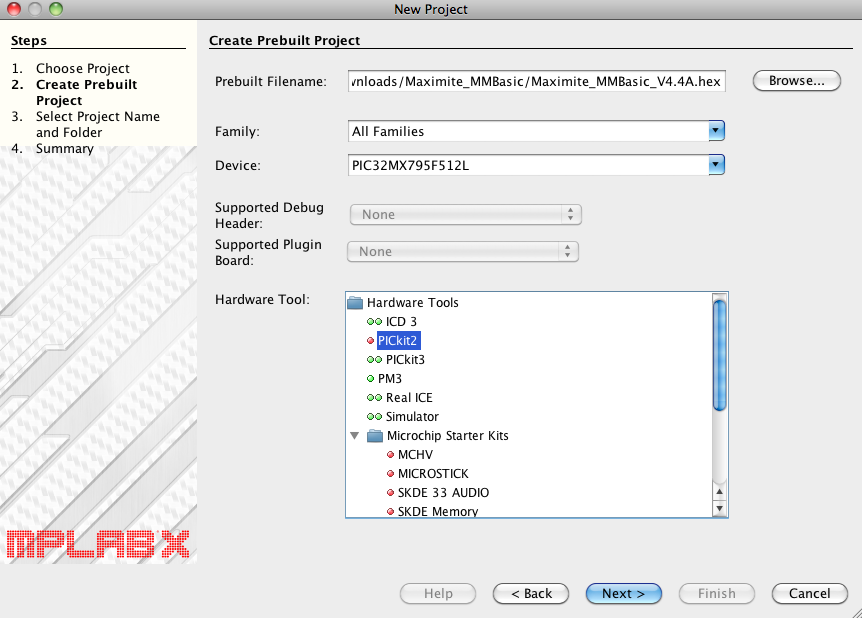862x618 pixels.
Task: Select PICkit3 in the hardware tool list
Action: point(405,360)
